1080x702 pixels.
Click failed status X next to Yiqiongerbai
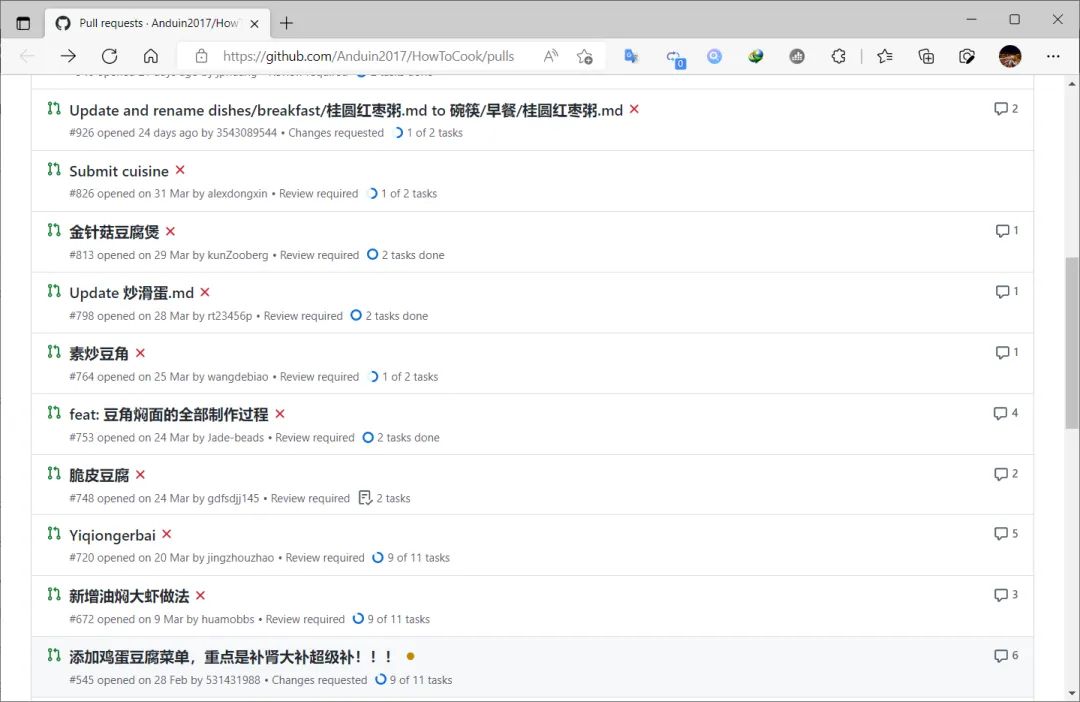point(167,534)
